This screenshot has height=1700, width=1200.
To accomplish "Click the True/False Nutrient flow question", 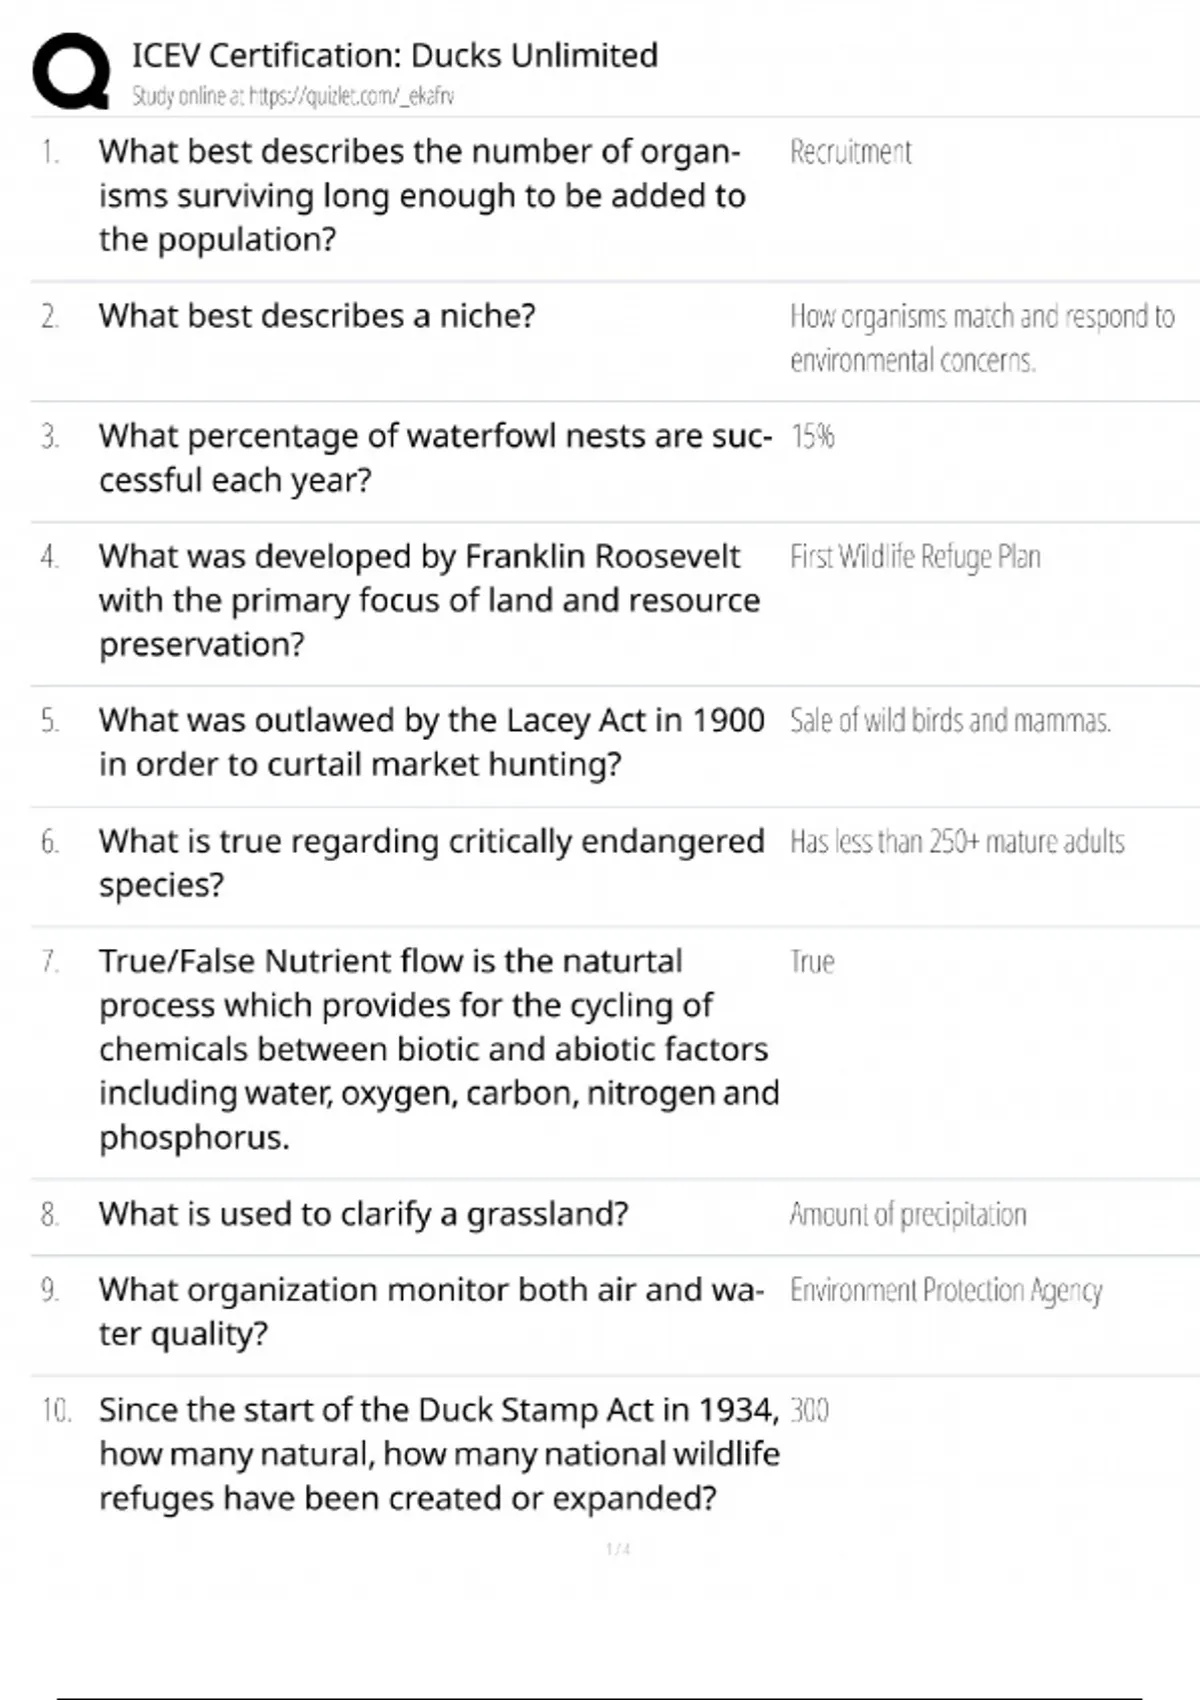I will (x=438, y=1048).
